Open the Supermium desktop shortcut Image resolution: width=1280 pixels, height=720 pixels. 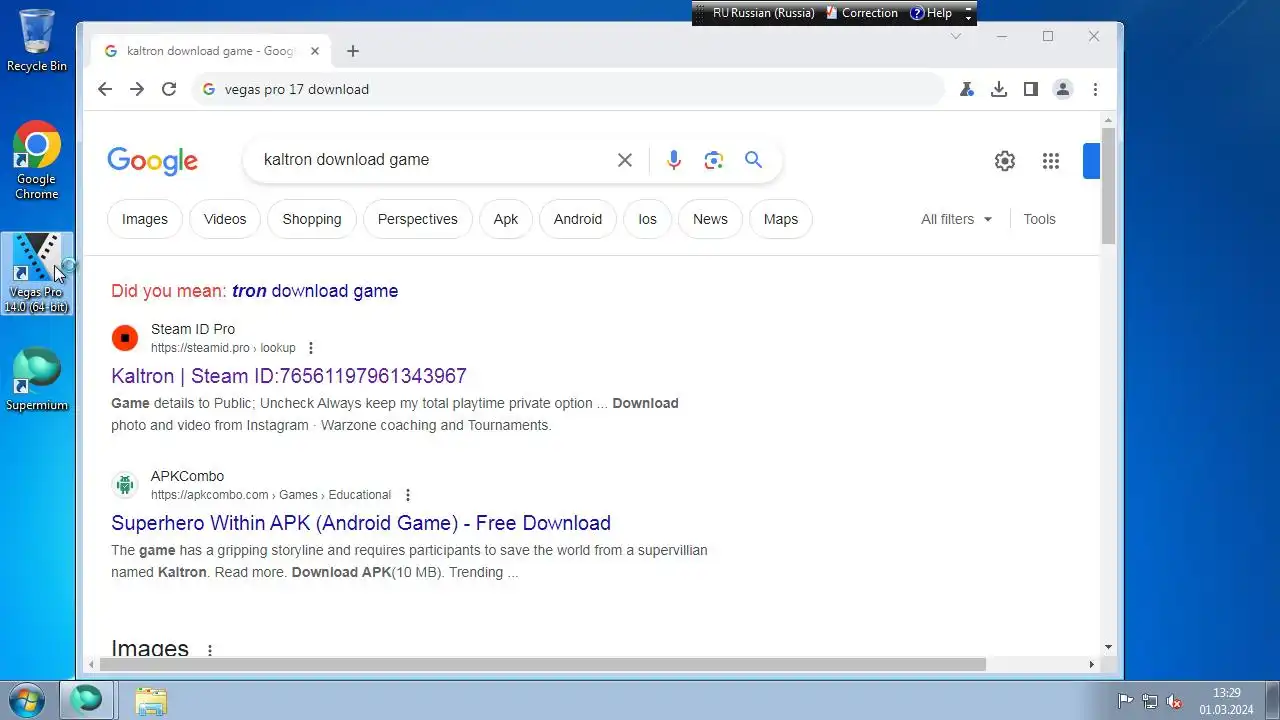coord(37,379)
